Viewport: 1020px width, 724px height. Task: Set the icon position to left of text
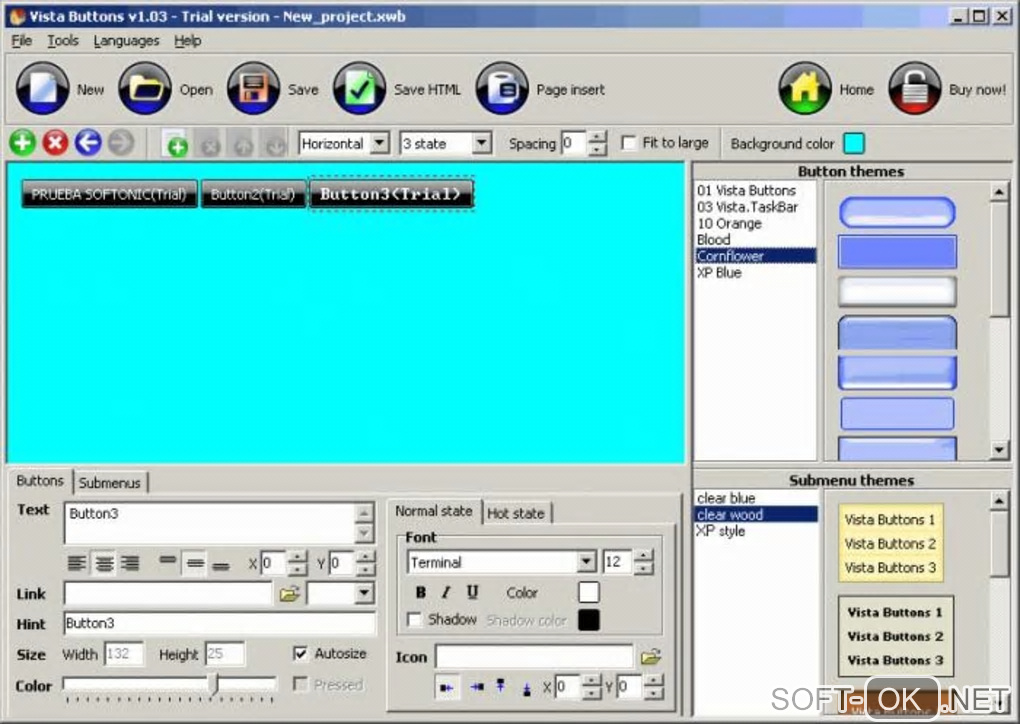point(447,687)
